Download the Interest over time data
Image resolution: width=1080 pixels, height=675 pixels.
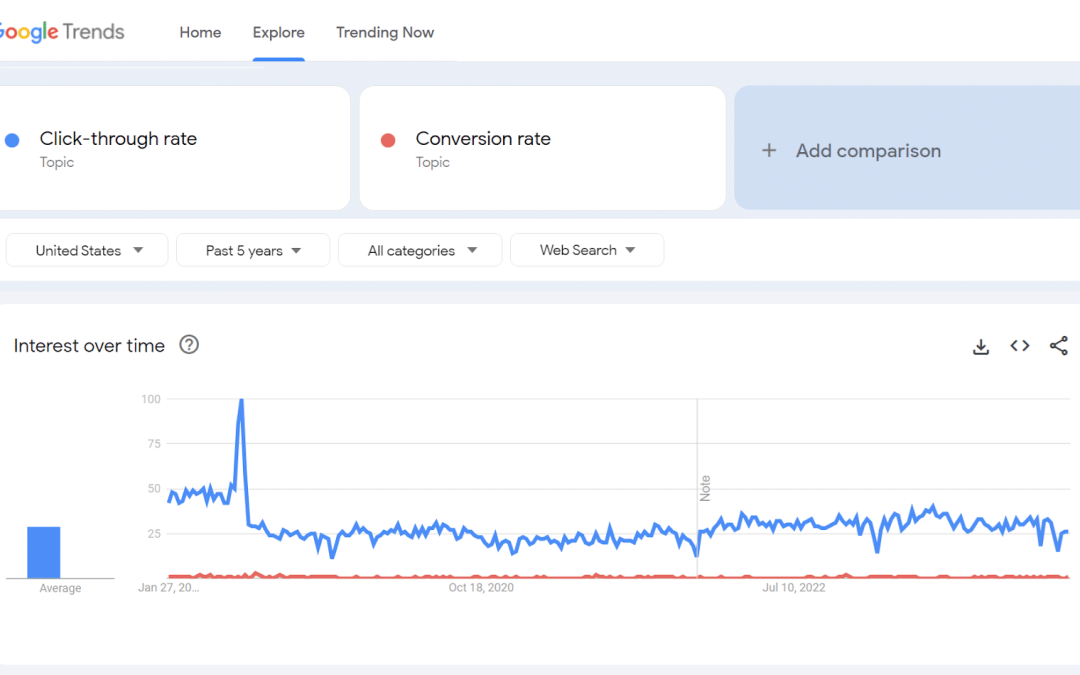[x=981, y=346]
